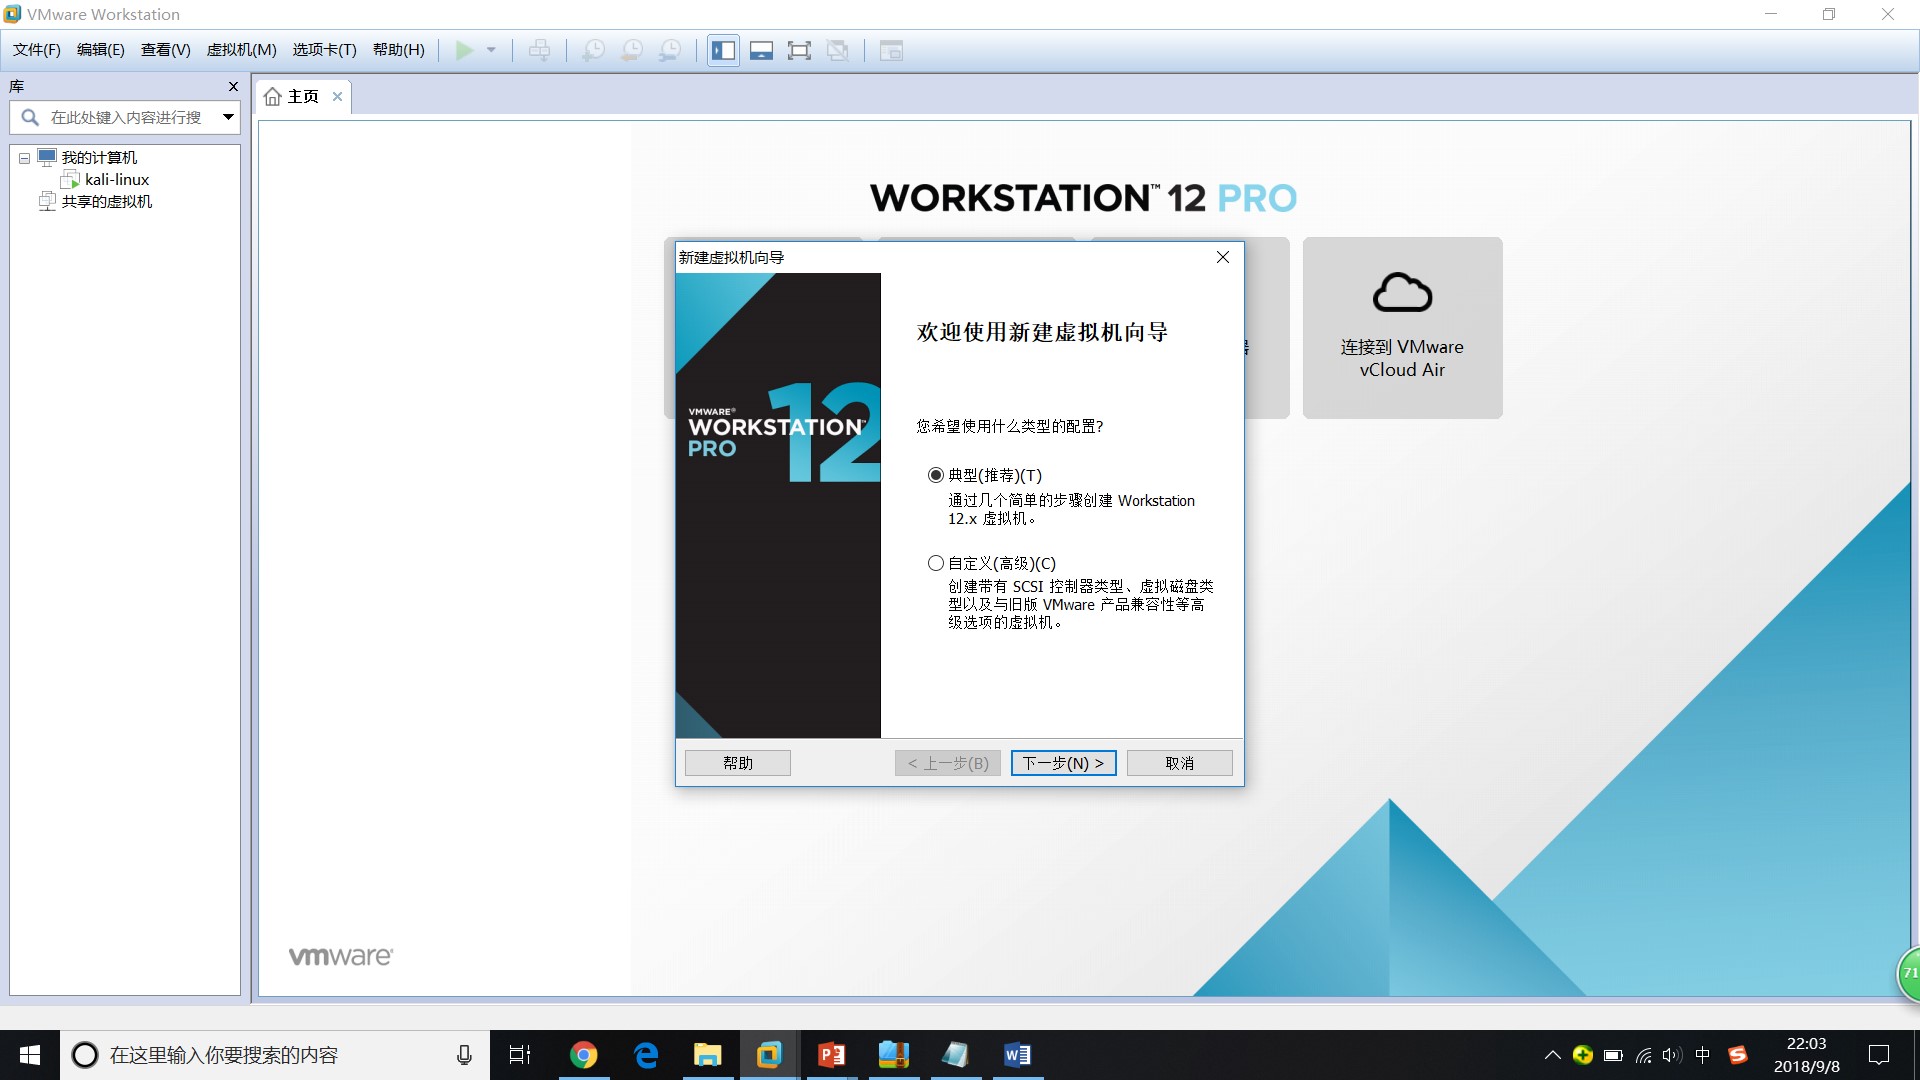Open the snapshot manager wrench icon
This screenshot has width=1920, height=1080.
coord(670,50)
